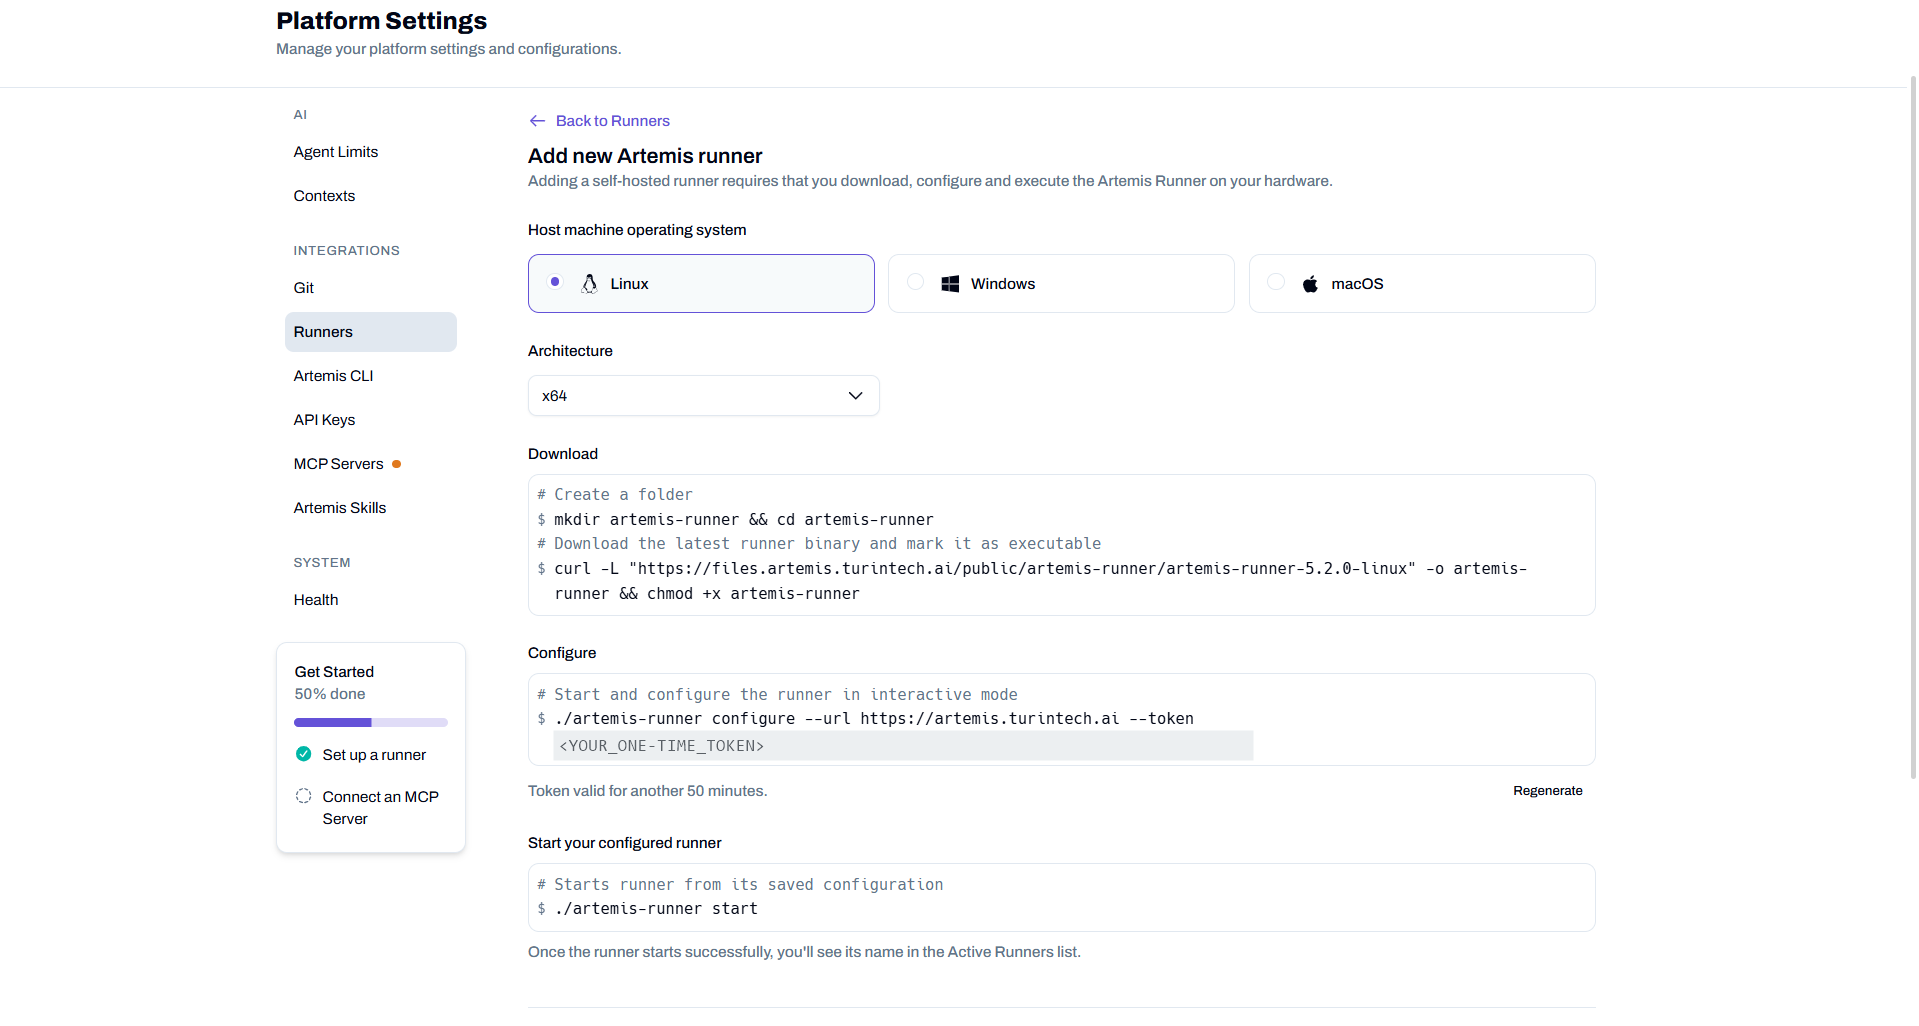Select the Windows radio button
1919x1026 pixels.
[915, 282]
